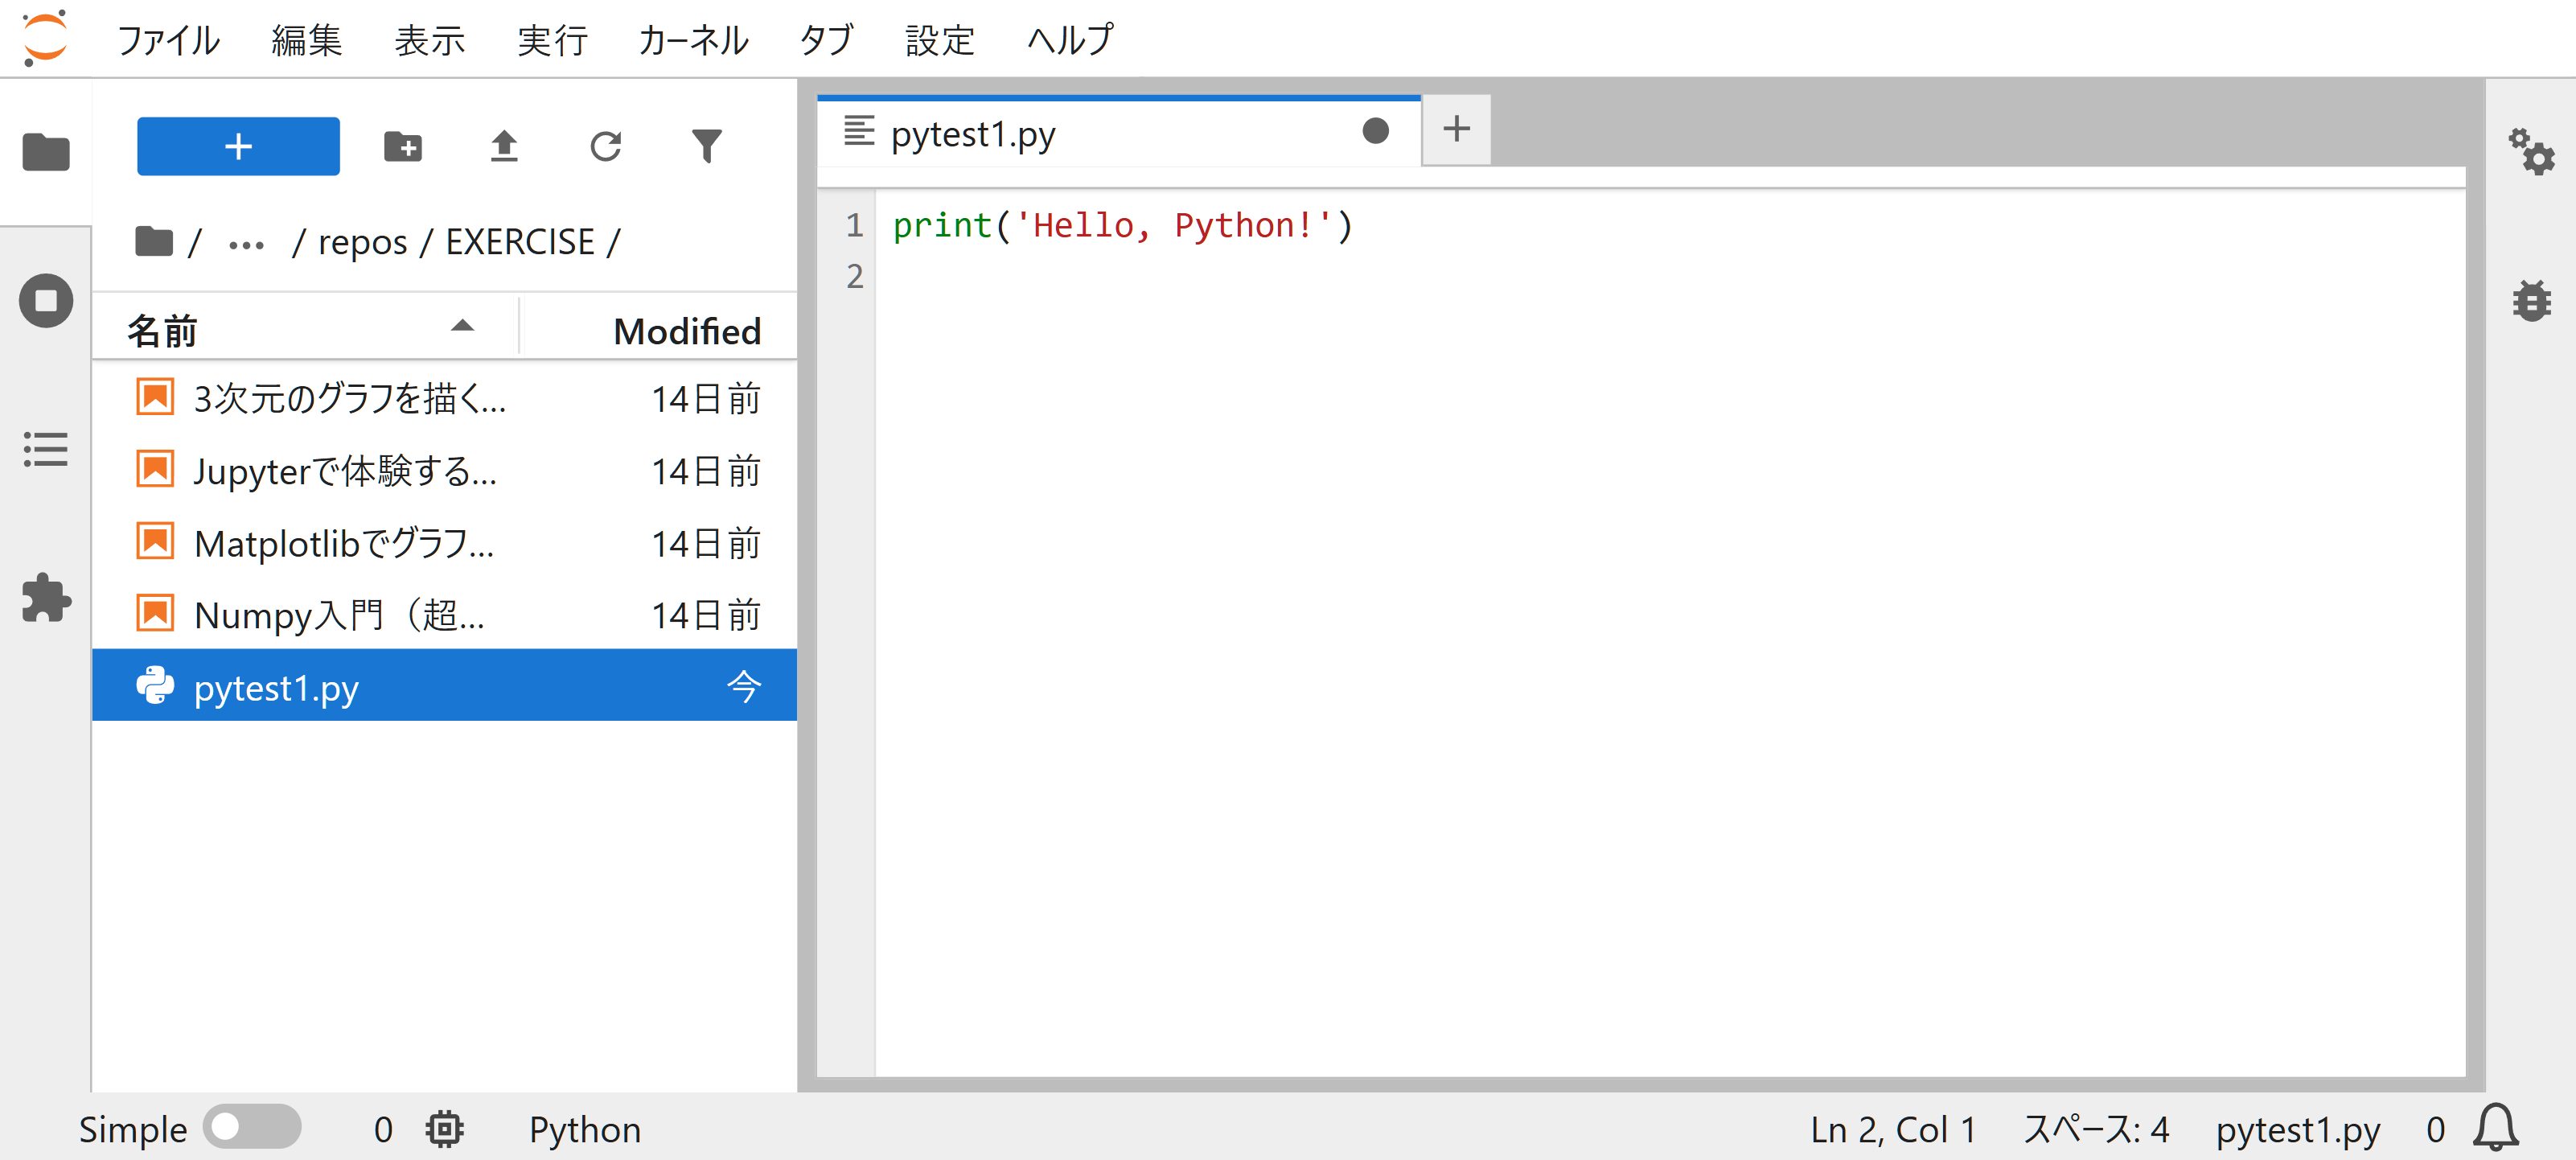Open the table of contents panel
The height and width of the screenshot is (1160, 2576).
tap(45, 450)
